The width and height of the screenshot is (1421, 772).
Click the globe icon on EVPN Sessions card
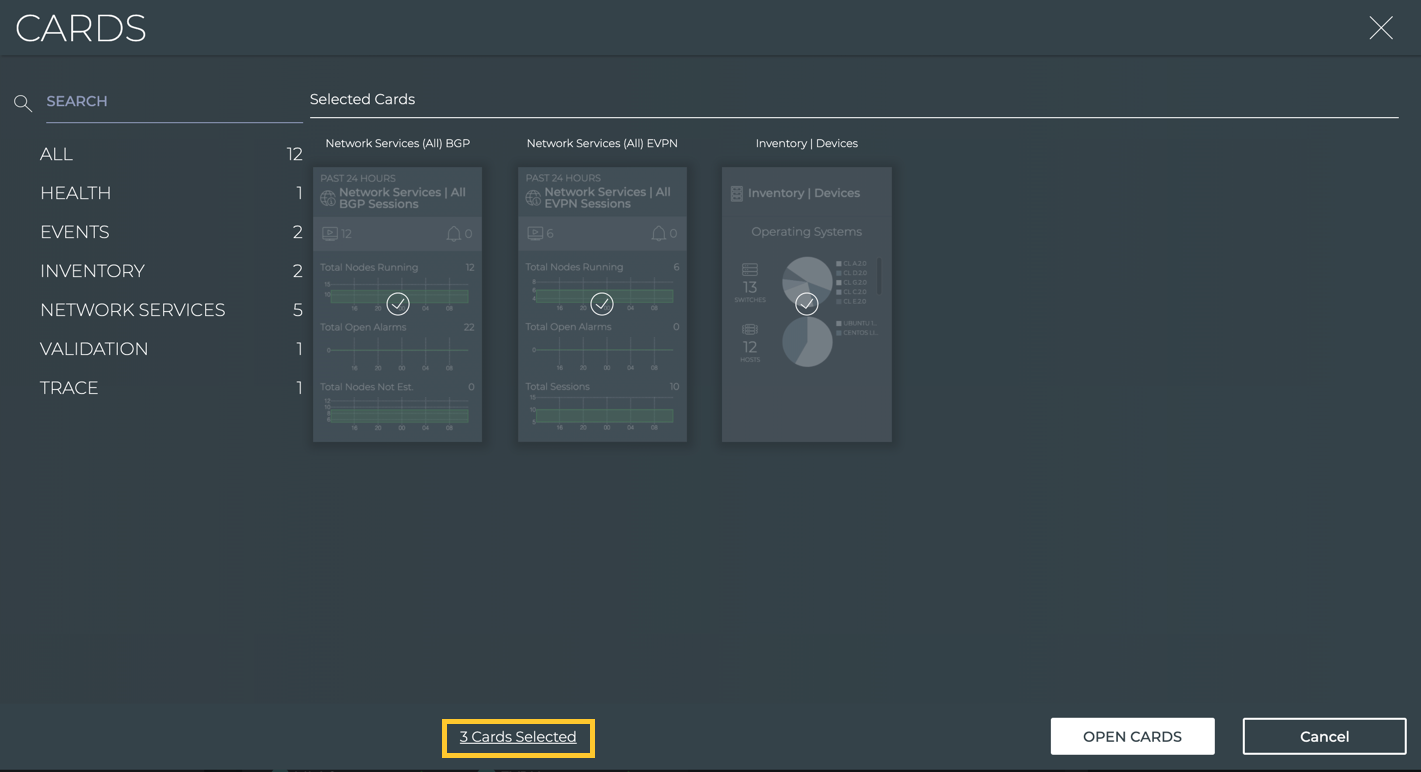click(x=533, y=198)
